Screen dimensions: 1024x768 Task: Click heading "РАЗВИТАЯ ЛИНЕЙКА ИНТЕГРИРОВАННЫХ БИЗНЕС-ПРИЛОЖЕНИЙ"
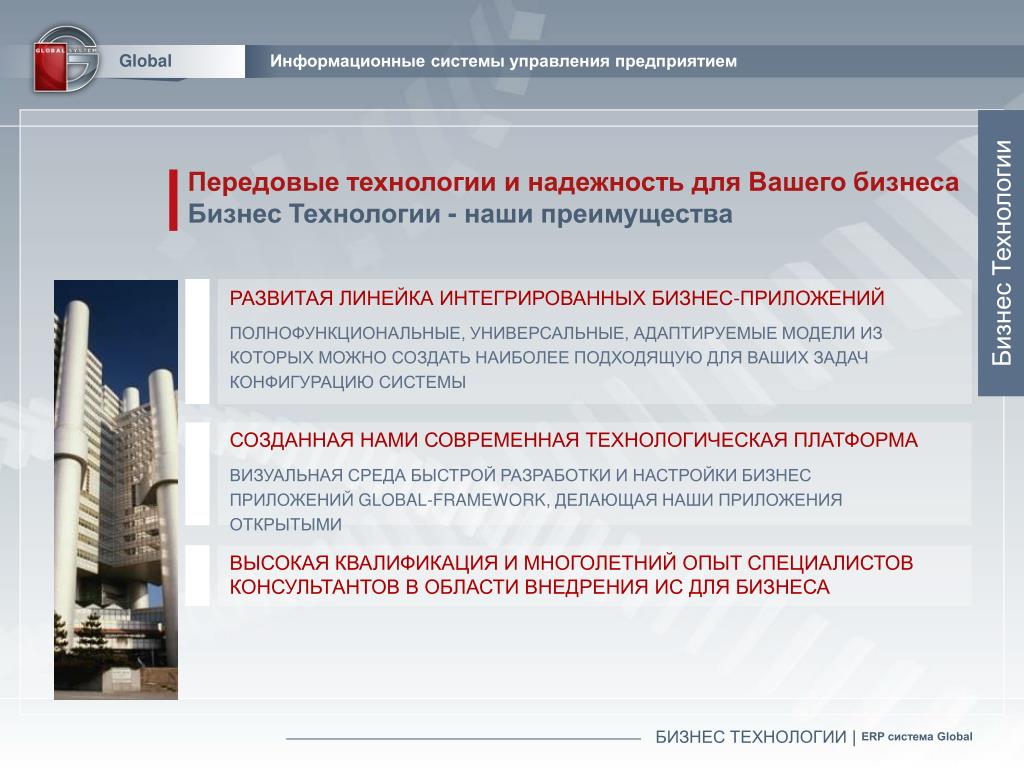pos(556,298)
